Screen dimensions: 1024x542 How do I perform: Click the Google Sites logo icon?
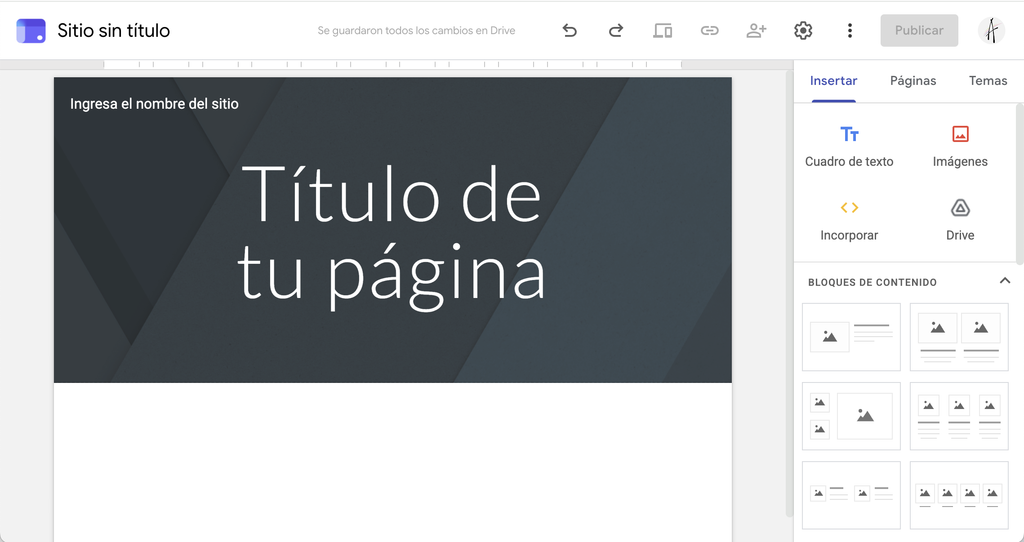click(x=31, y=31)
